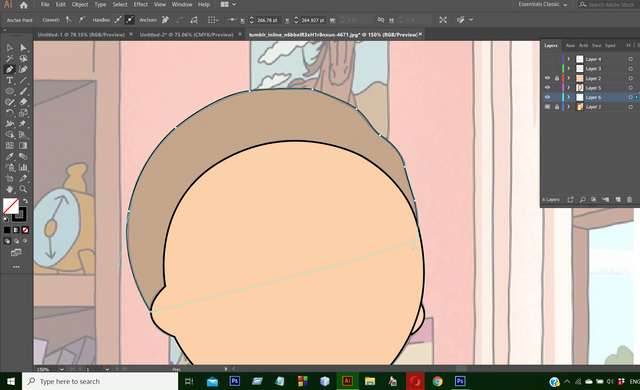The height and width of the screenshot is (390, 640).
Task: Click Remove selected anchor points button
Action: (x=166, y=20)
